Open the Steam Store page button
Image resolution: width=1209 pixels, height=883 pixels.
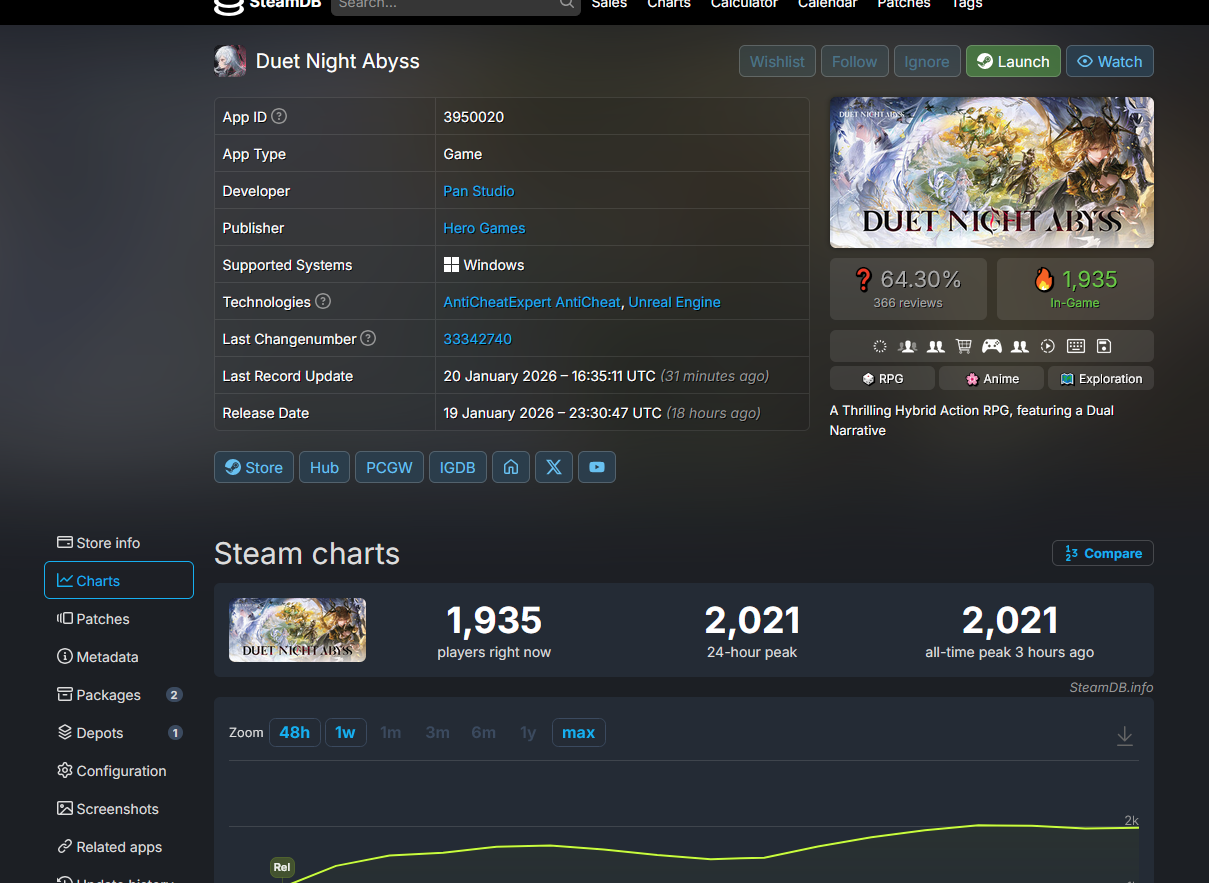click(254, 467)
